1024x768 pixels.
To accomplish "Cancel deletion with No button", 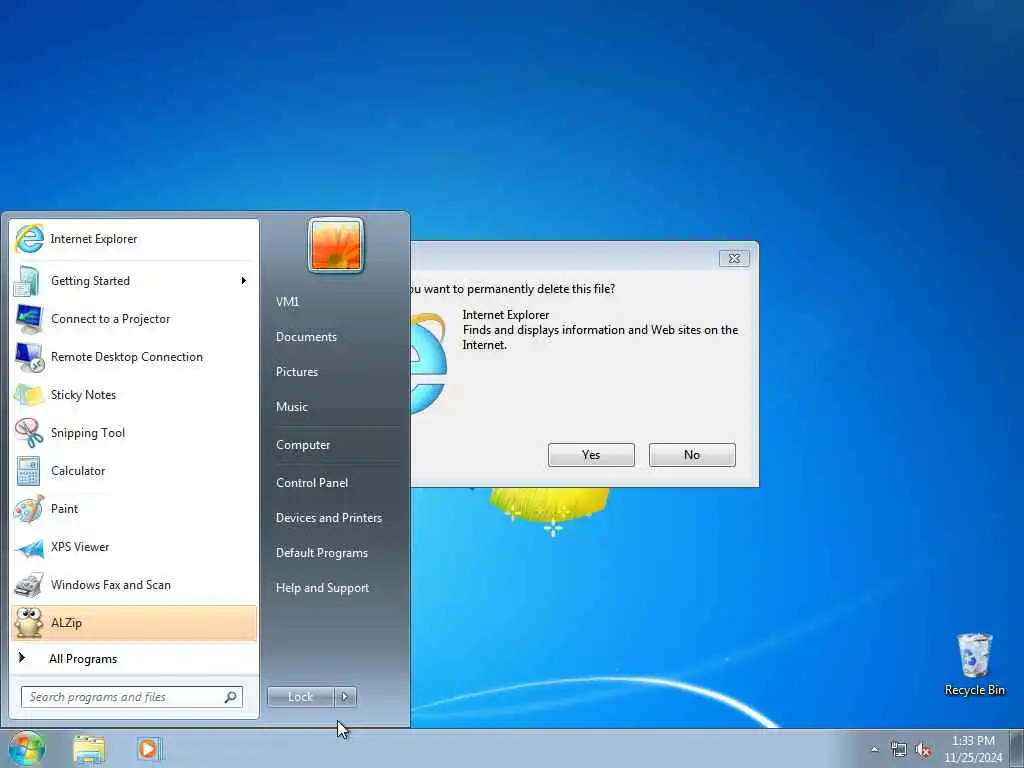I will click(692, 455).
